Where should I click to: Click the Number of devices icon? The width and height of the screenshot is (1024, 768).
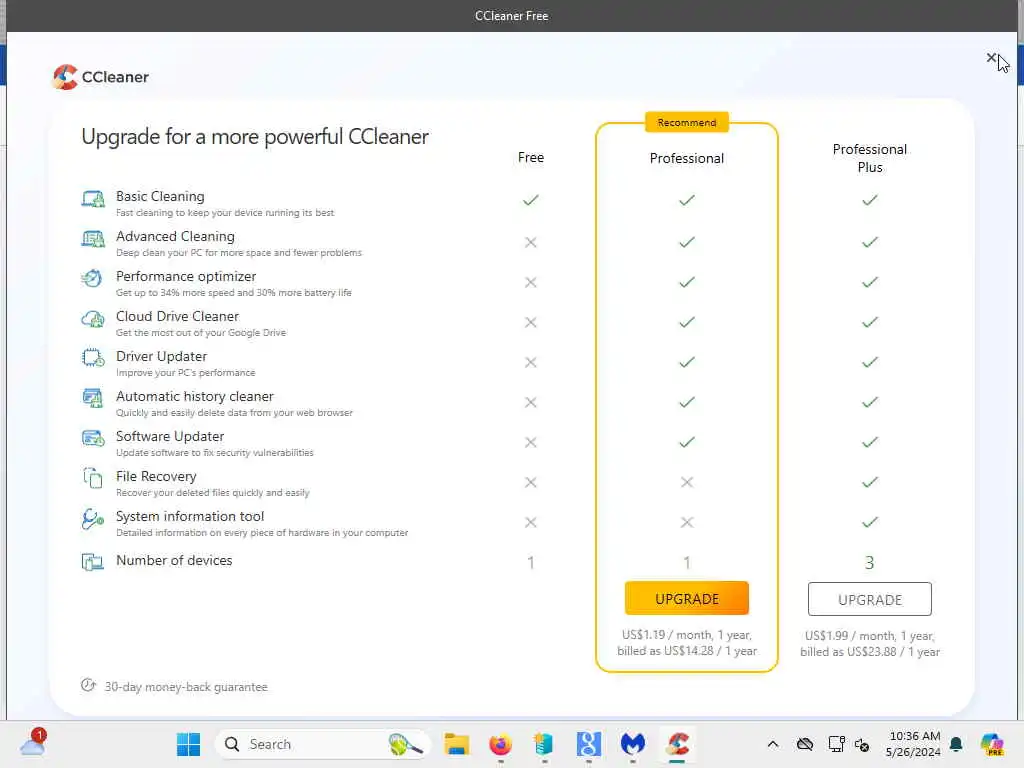coord(93,562)
